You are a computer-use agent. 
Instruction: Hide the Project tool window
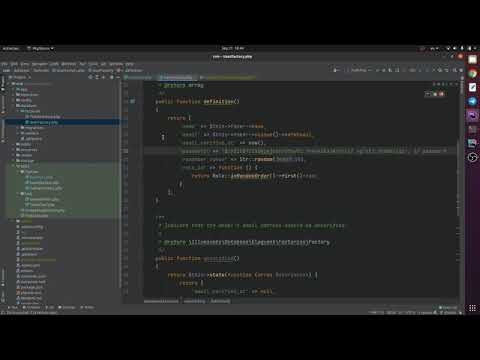click(x=118, y=77)
